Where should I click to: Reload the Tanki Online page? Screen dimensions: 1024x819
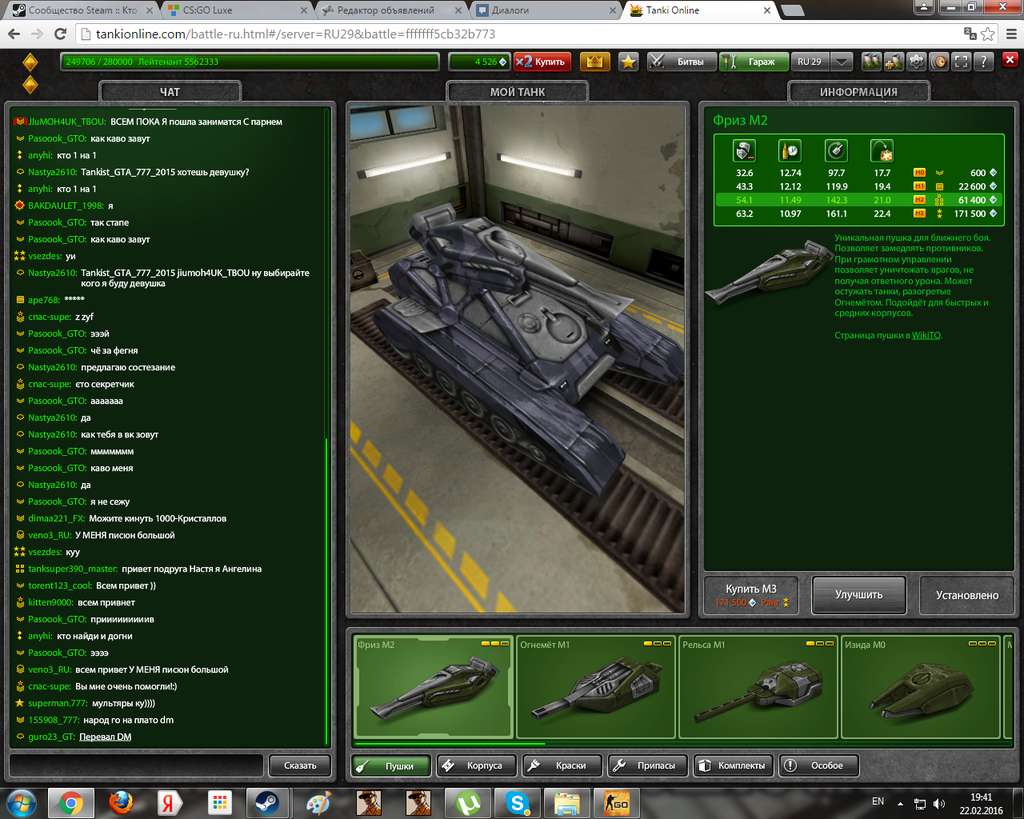pyautogui.click(x=60, y=34)
